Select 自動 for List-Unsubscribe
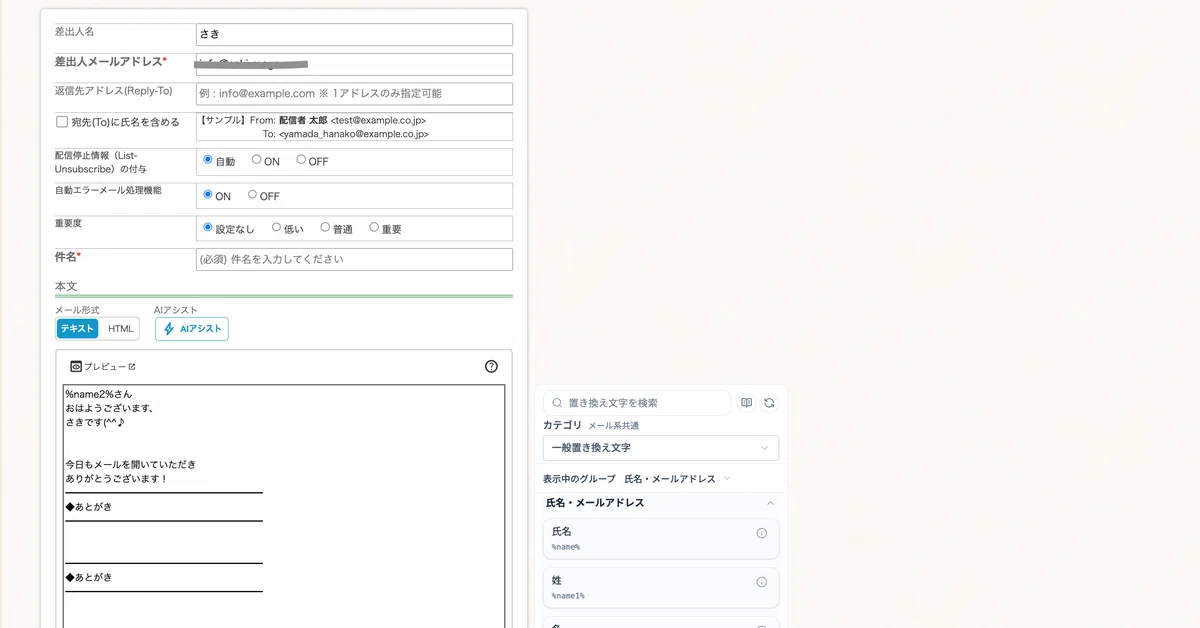Image resolution: width=1200 pixels, height=628 pixels. point(208,159)
